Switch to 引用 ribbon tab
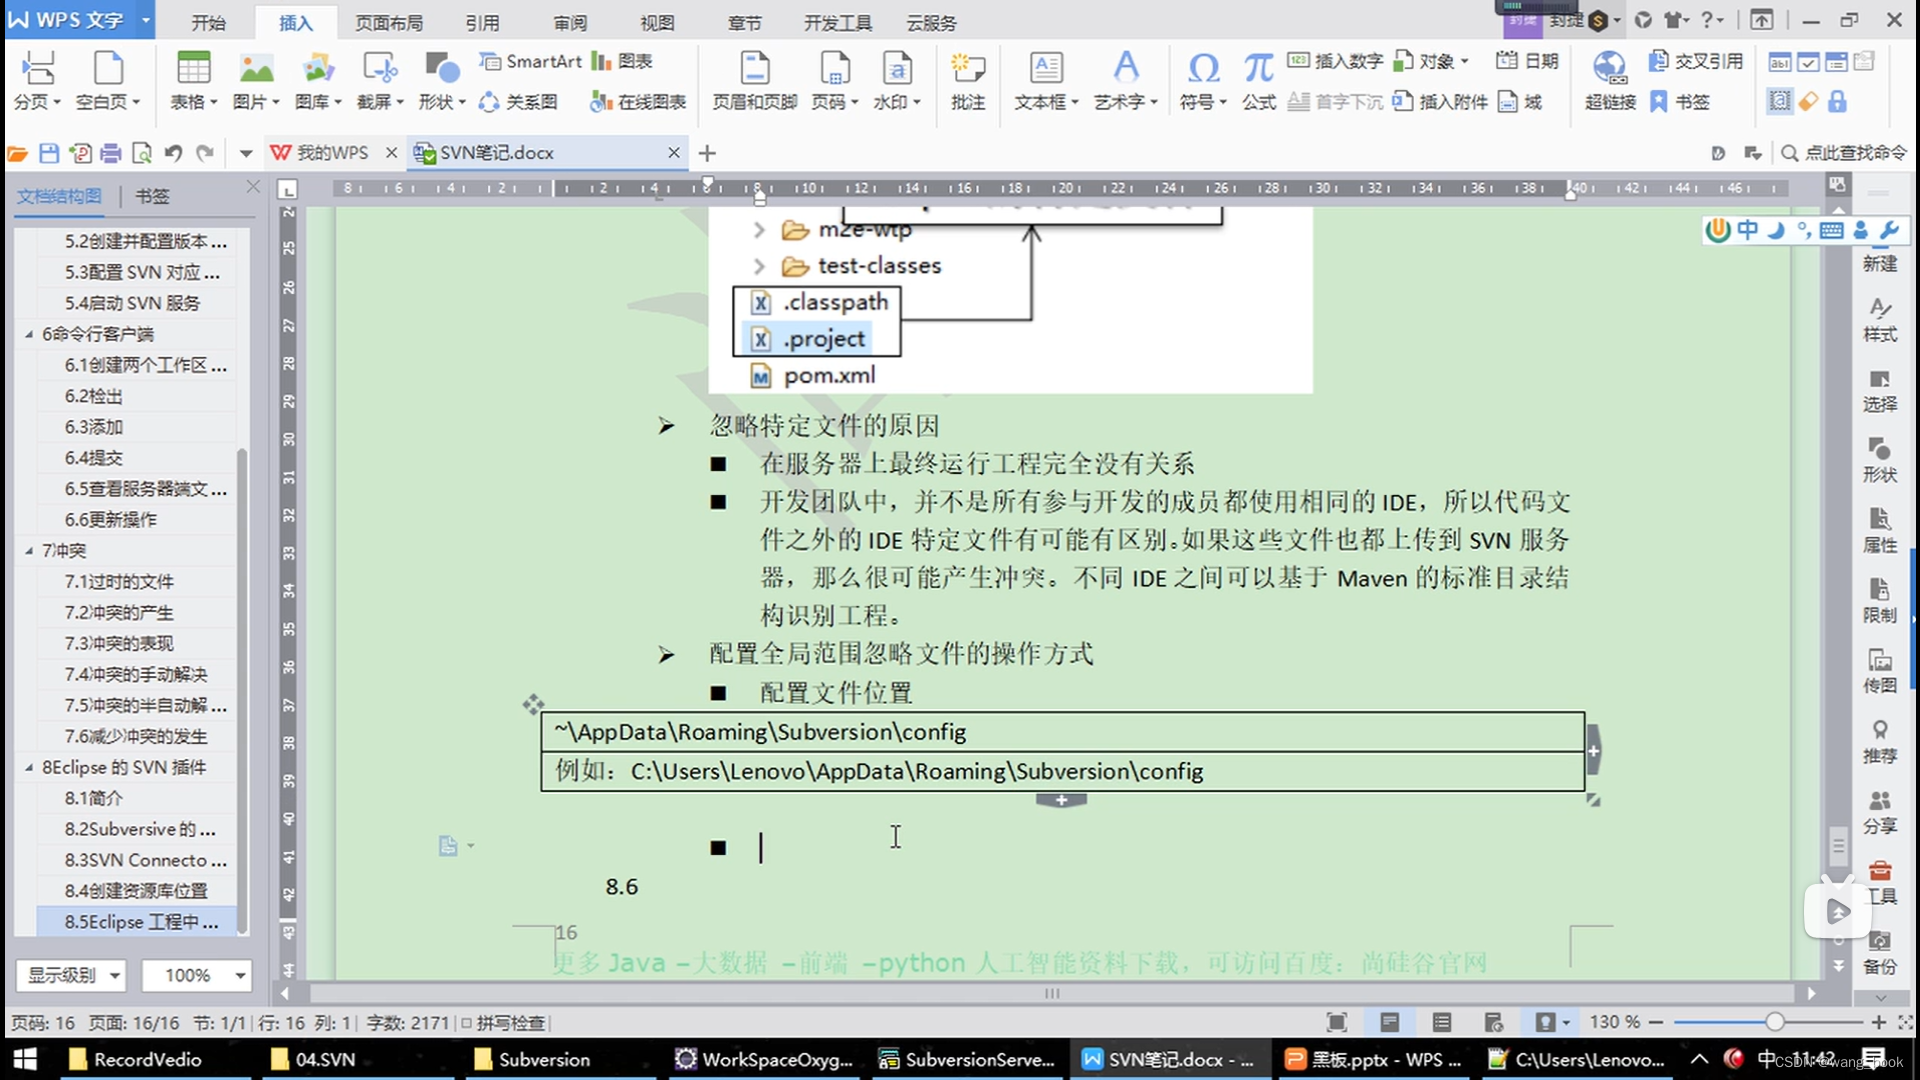The image size is (1920, 1080). pos(482,22)
